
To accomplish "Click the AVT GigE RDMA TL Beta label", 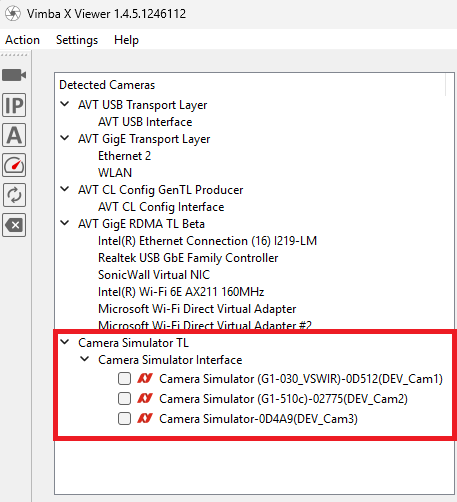I will tap(141, 224).
